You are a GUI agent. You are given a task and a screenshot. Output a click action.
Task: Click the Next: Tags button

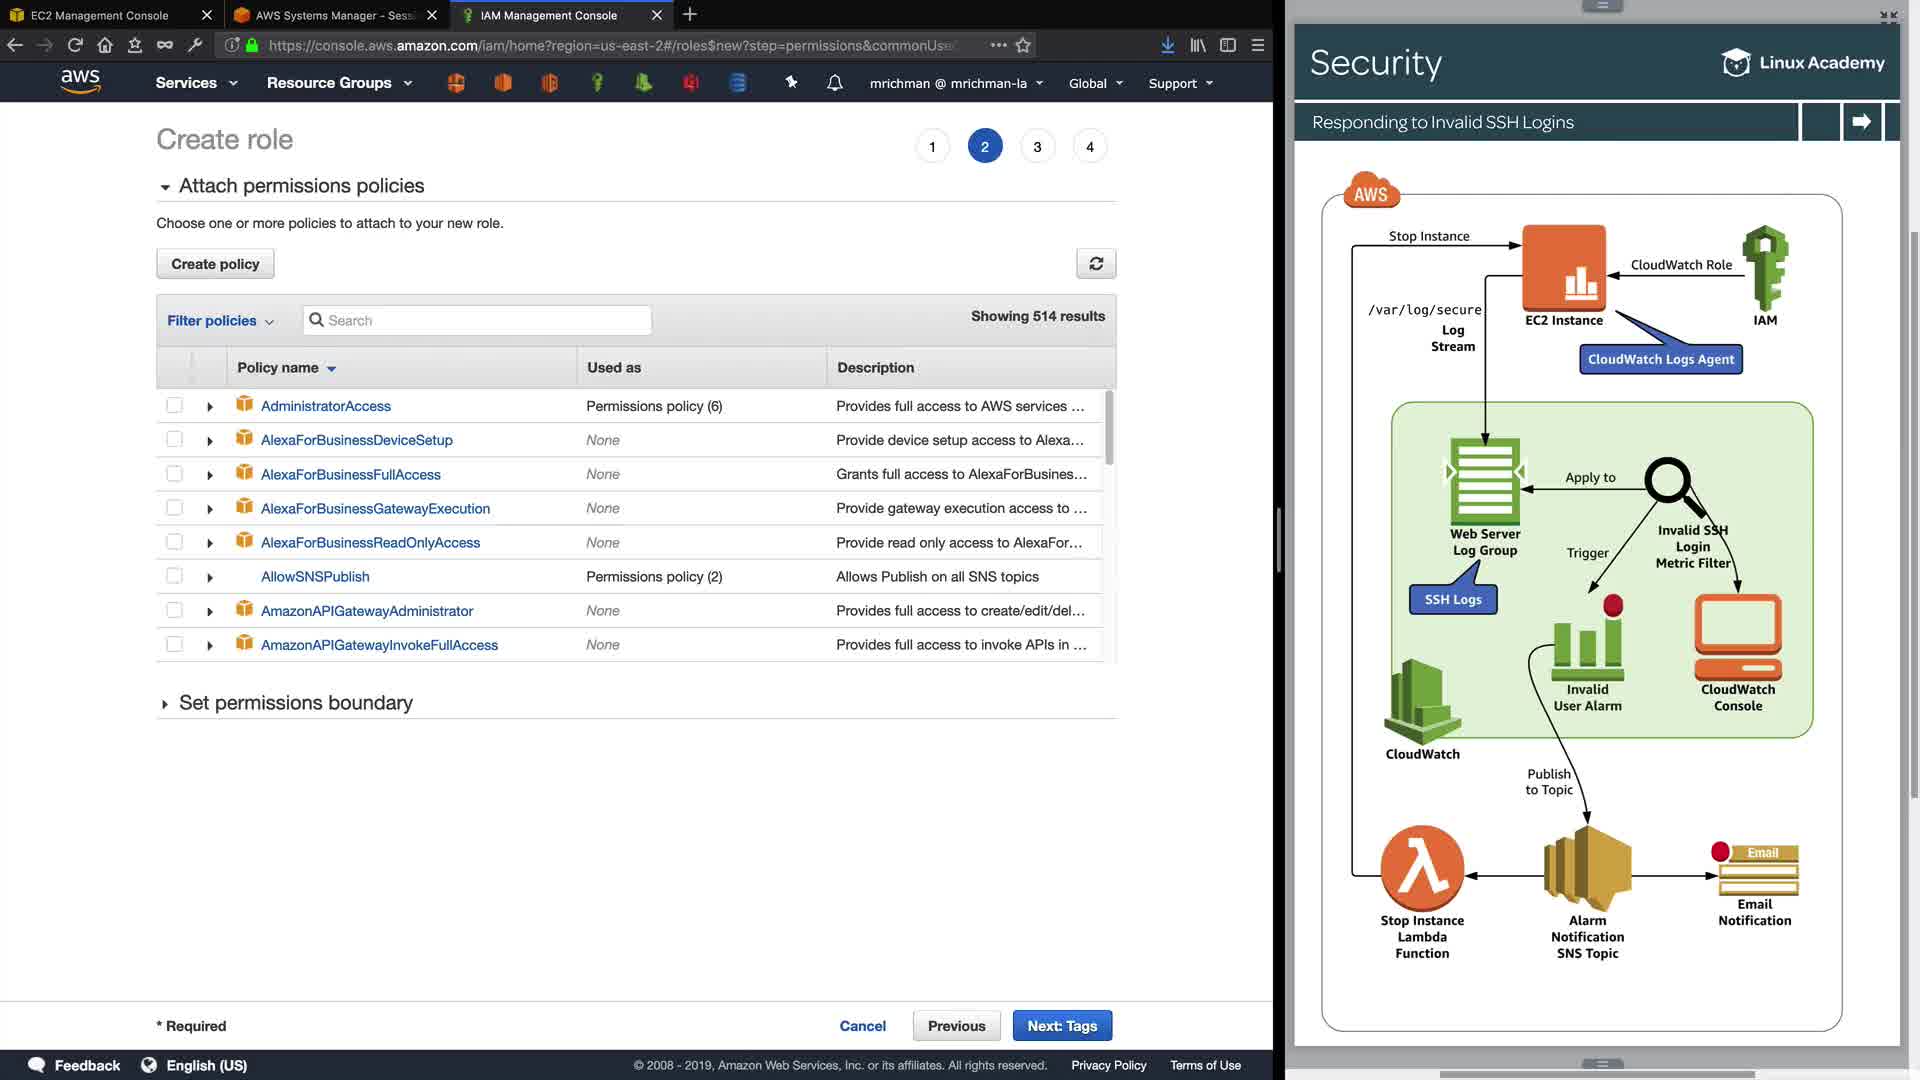(x=1062, y=1026)
